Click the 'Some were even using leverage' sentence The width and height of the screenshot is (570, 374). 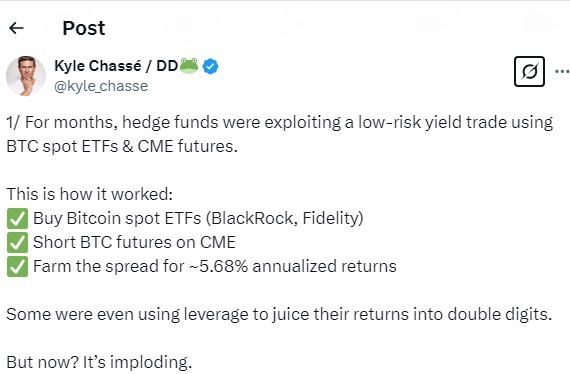point(279,314)
